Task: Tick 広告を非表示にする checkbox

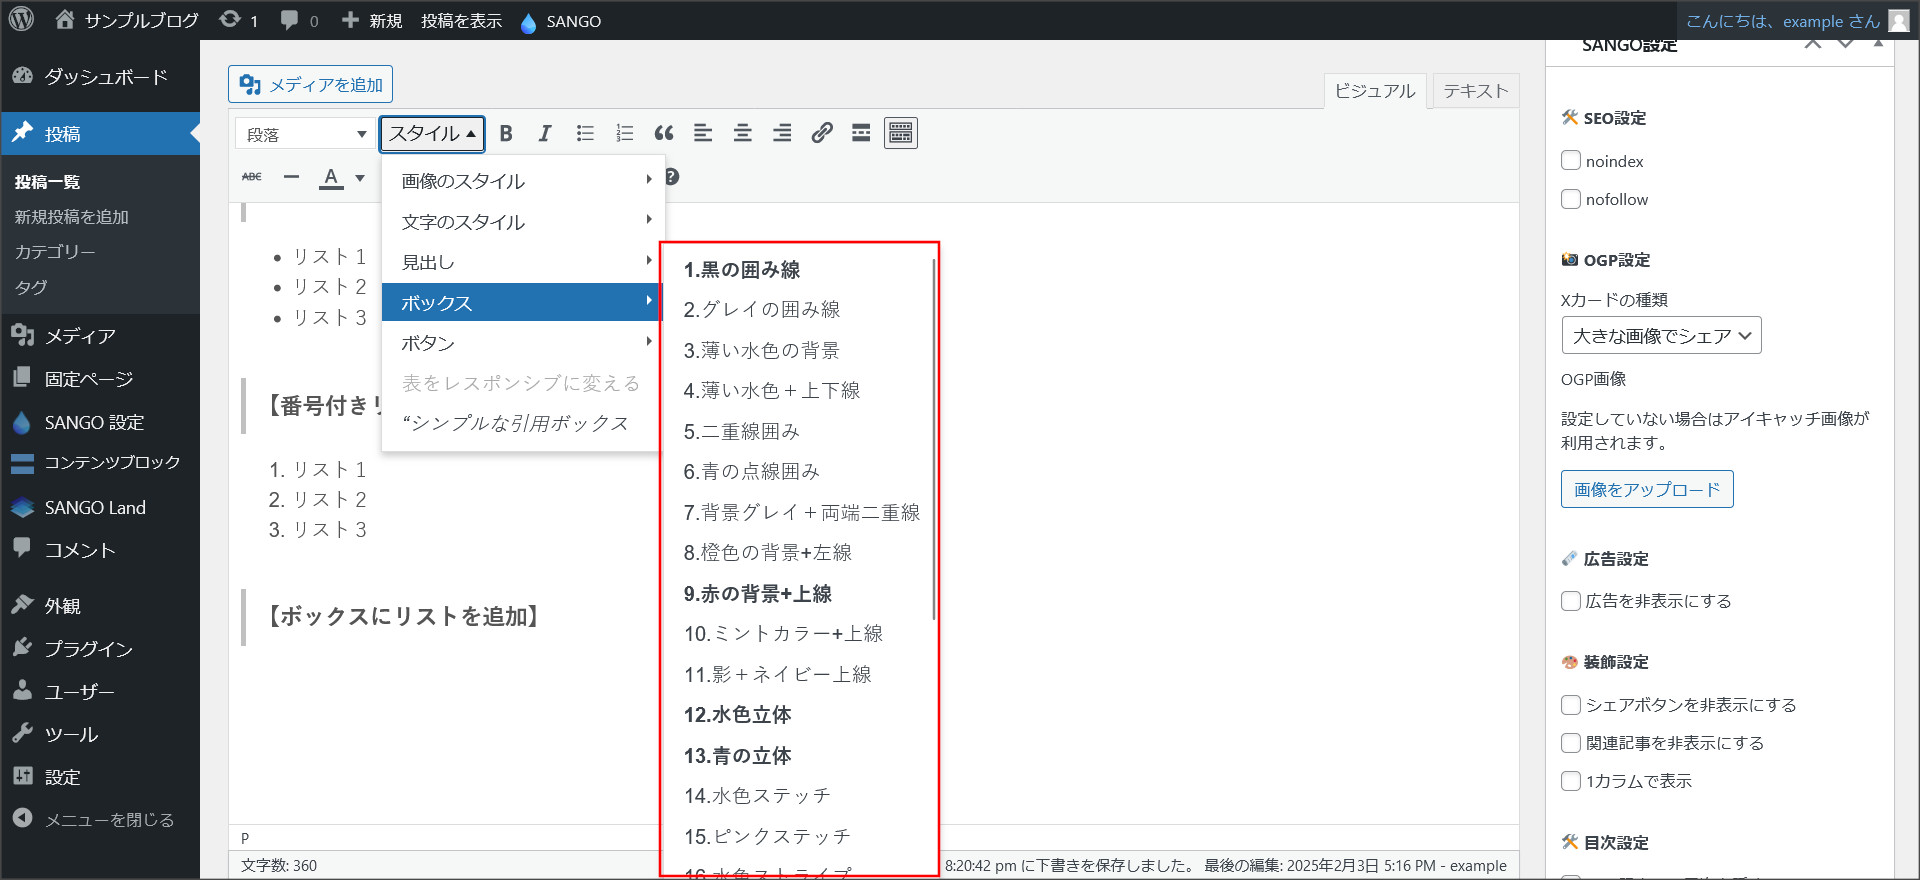Action: point(1571,601)
